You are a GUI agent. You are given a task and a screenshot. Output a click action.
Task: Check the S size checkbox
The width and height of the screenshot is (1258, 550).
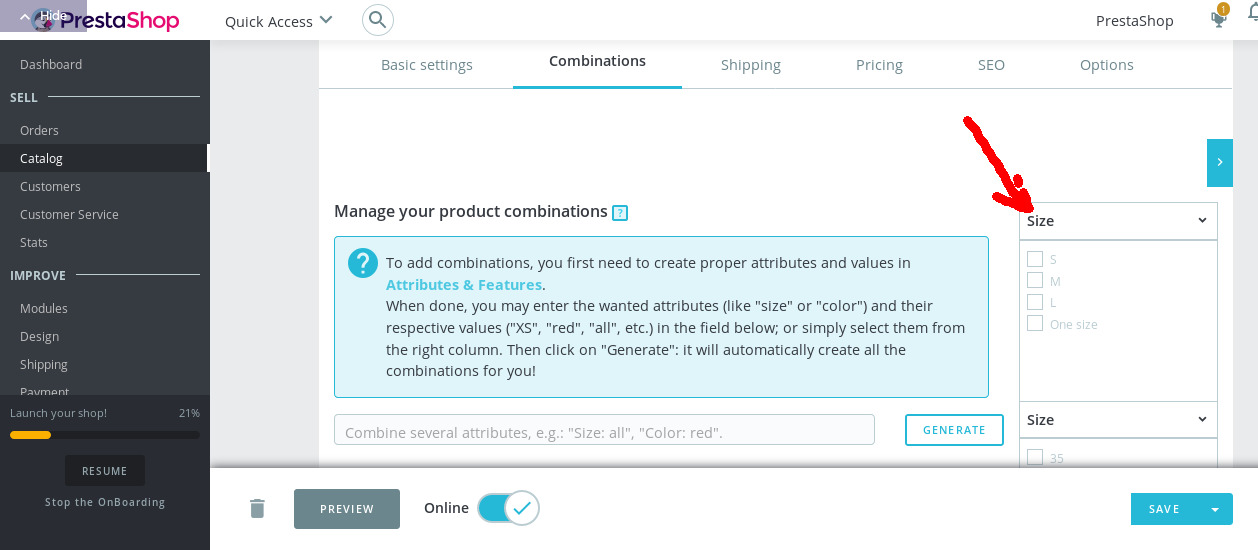[x=1035, y=259]
